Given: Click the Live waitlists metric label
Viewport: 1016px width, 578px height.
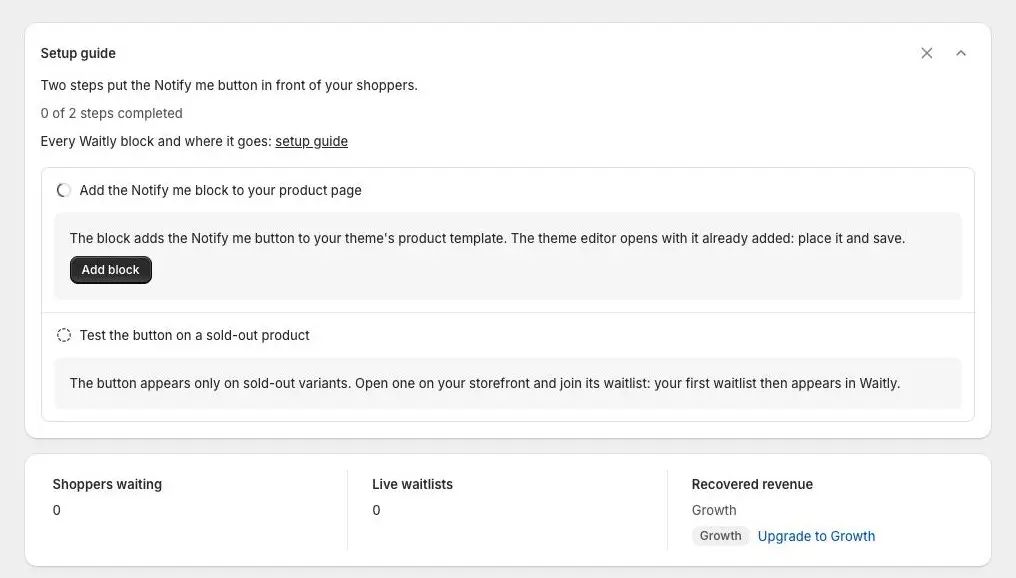Looking at the screenshot, I should point(412,484).
